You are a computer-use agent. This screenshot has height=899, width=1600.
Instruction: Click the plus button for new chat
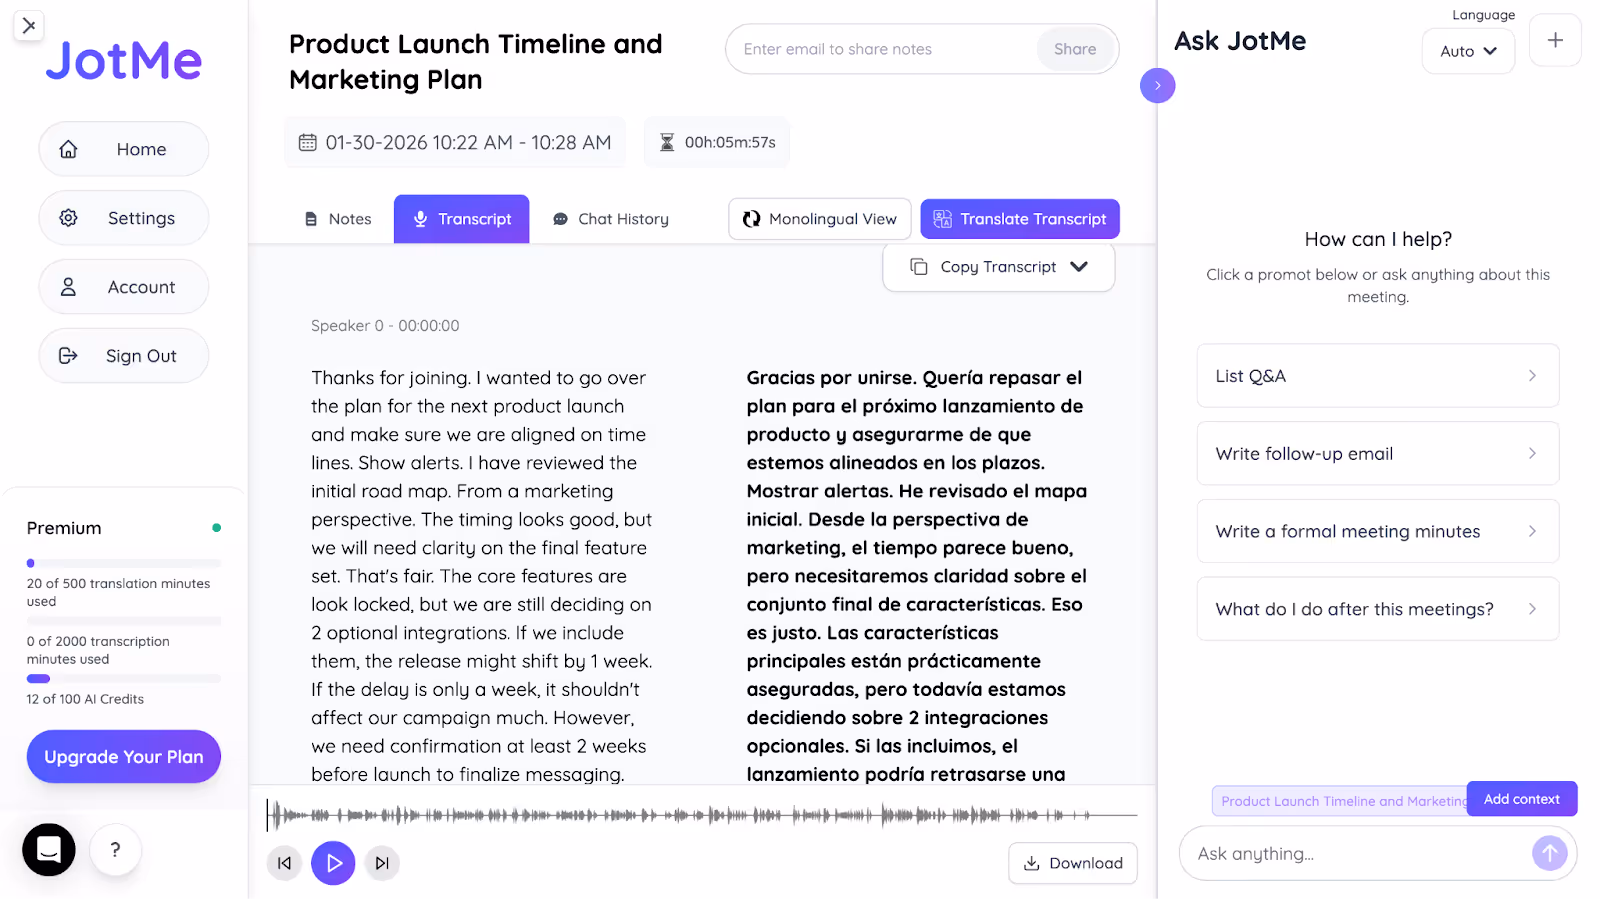[1555, 40]
